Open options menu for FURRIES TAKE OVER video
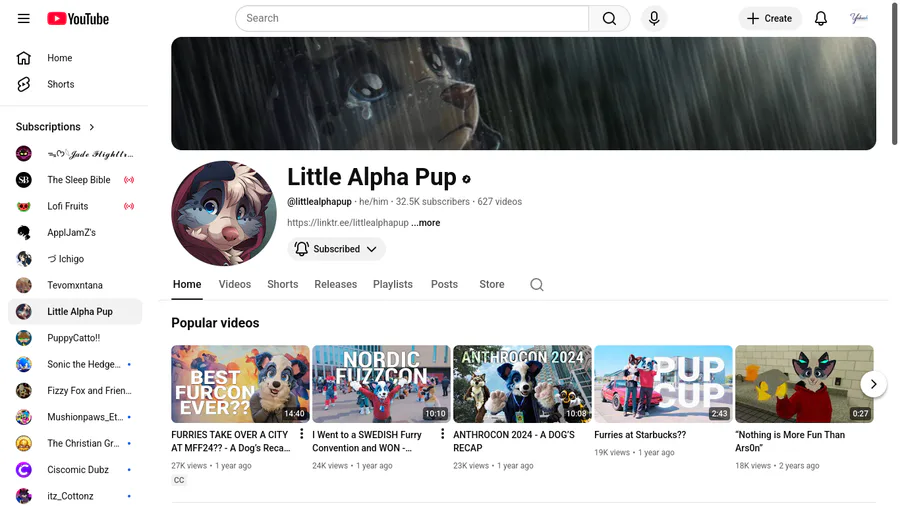 click(x=301, y=434)
